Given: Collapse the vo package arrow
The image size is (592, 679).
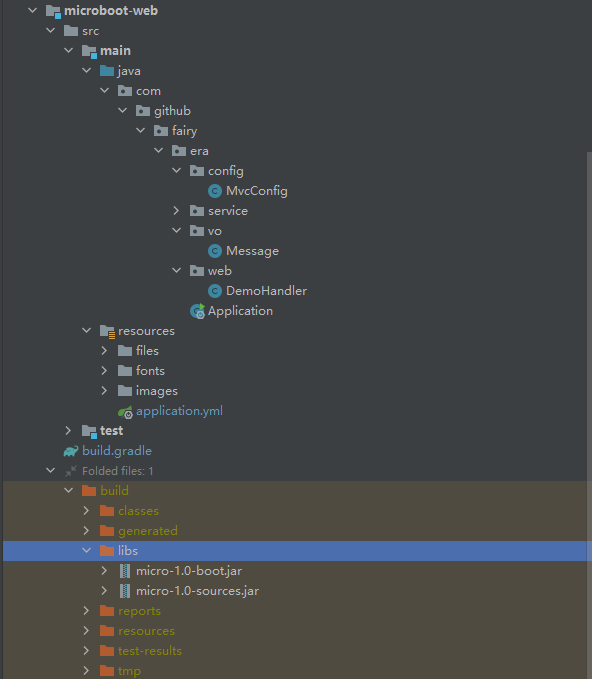Looking at the screenshot, I should (x=177, y=230).
